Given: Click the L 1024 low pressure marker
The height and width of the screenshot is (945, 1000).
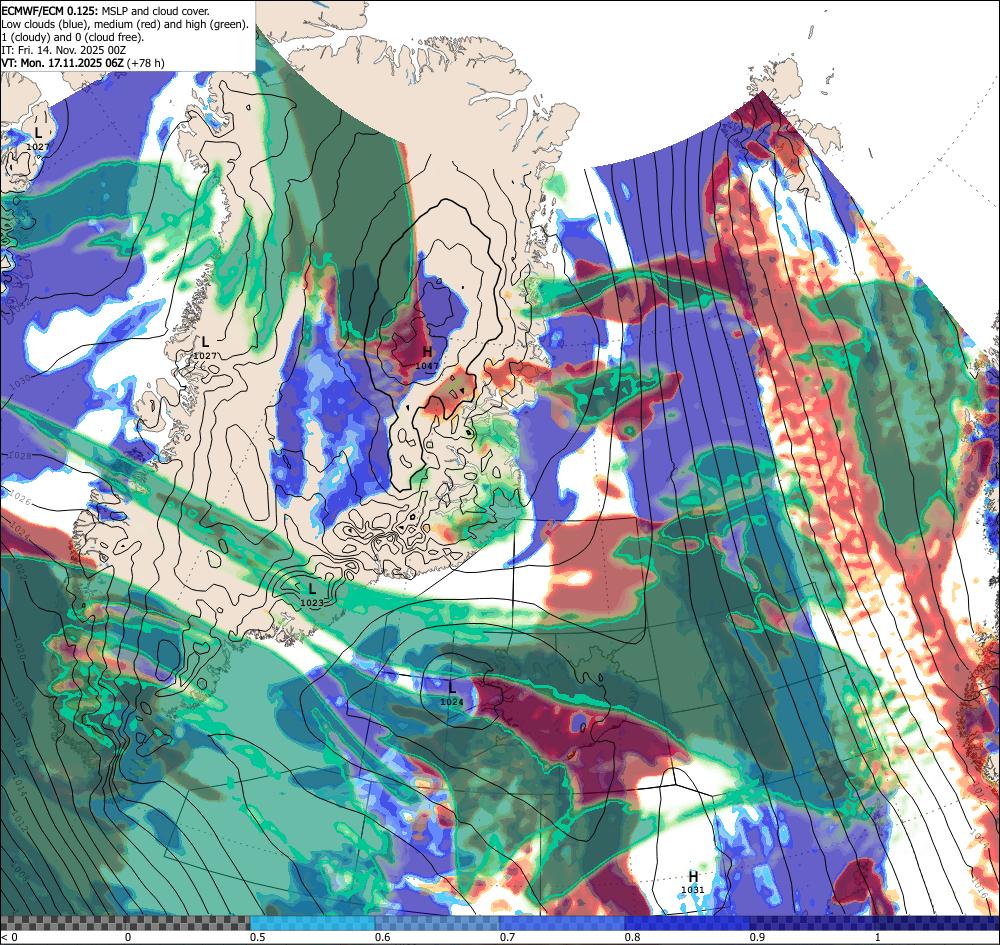Looking at the screenshot, I should pos(452,694).
